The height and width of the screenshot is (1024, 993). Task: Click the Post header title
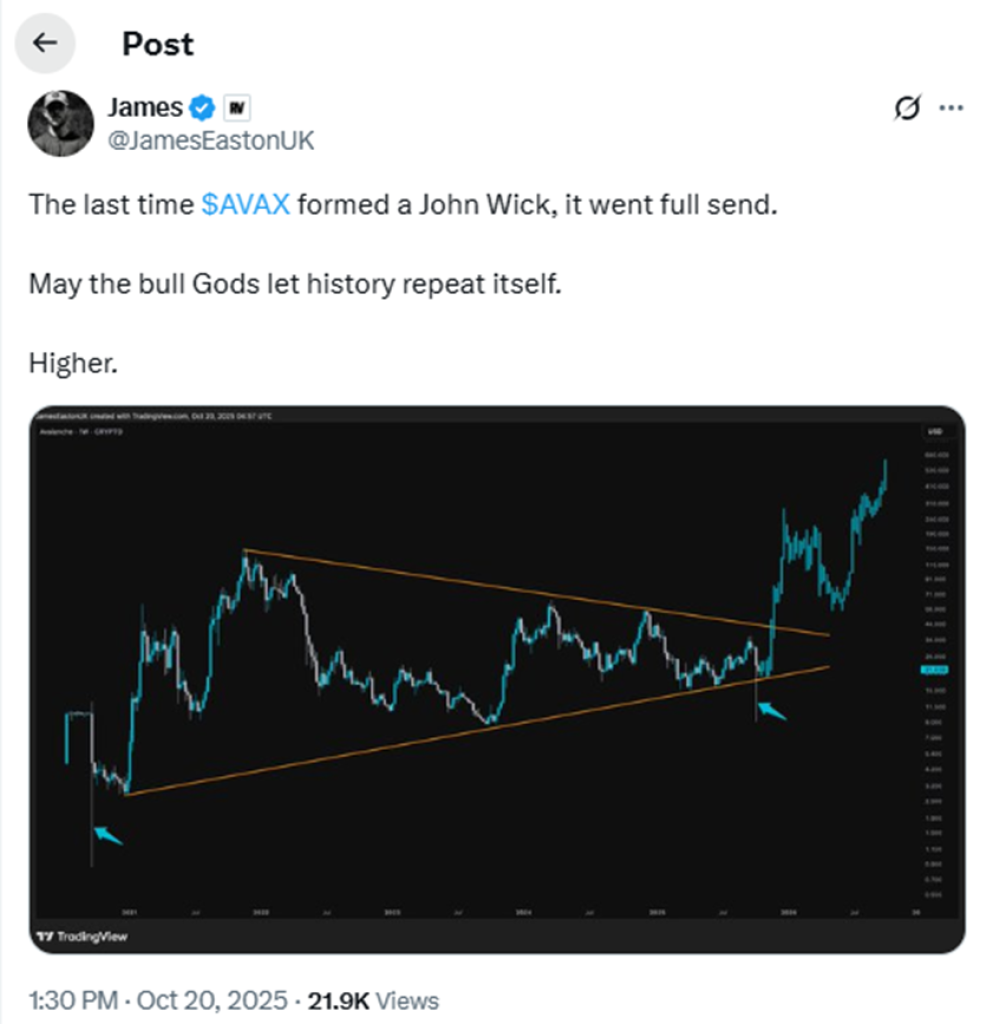tap(157, 44)
